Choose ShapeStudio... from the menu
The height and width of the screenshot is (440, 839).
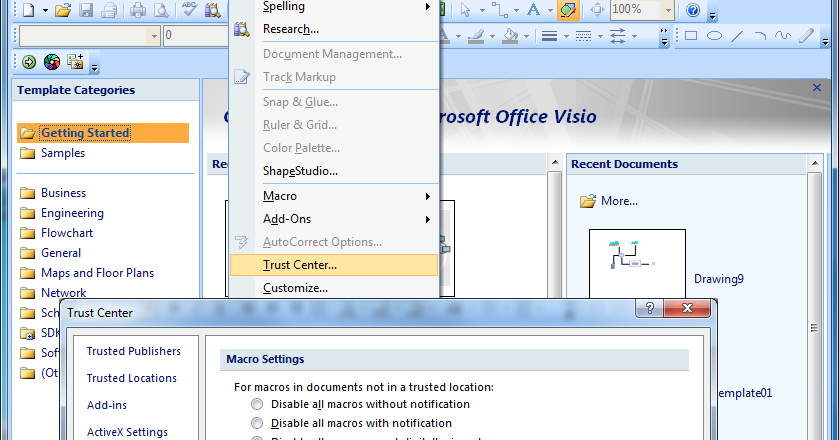tap(334, 171)
